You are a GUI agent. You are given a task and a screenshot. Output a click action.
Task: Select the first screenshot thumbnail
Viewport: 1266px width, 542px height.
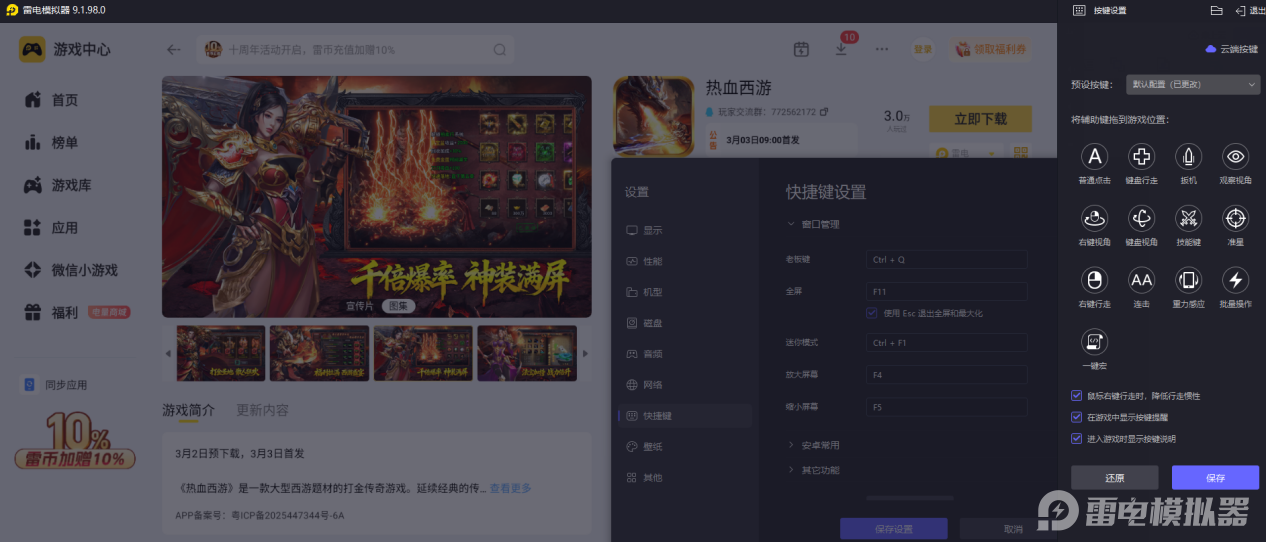(x=221, y=353)
